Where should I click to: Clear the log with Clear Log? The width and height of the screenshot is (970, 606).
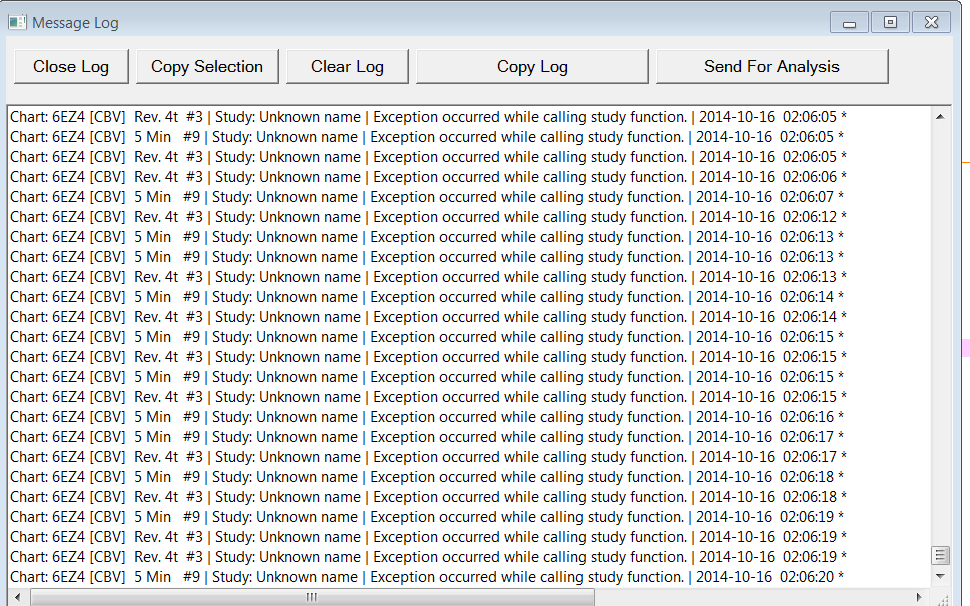[347, 67]
